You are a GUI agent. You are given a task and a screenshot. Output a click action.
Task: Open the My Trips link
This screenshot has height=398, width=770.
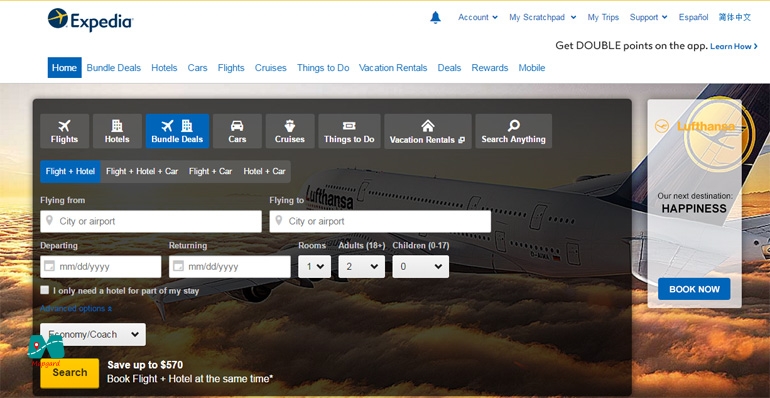pos(603,17)
